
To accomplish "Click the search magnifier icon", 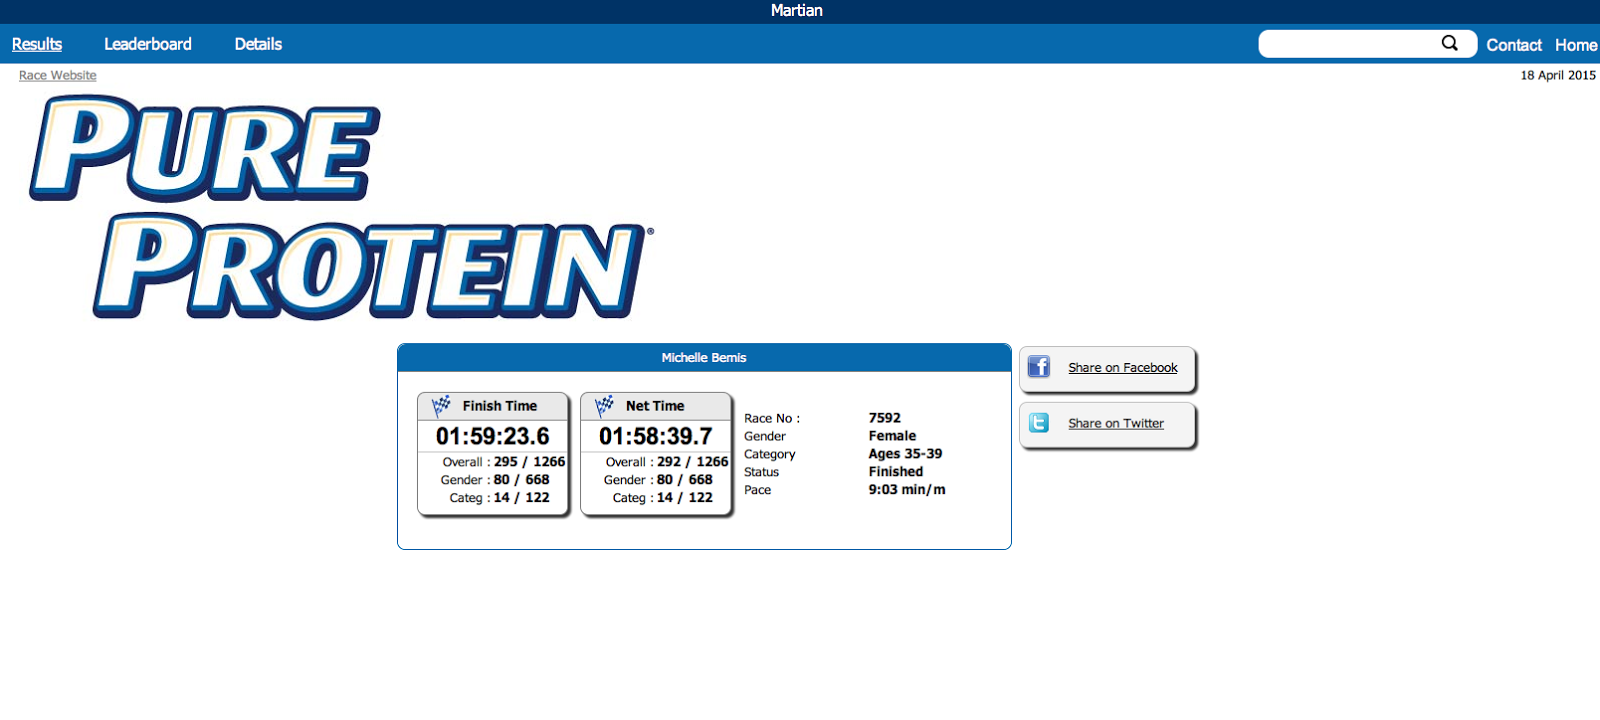I will 1449,43.
